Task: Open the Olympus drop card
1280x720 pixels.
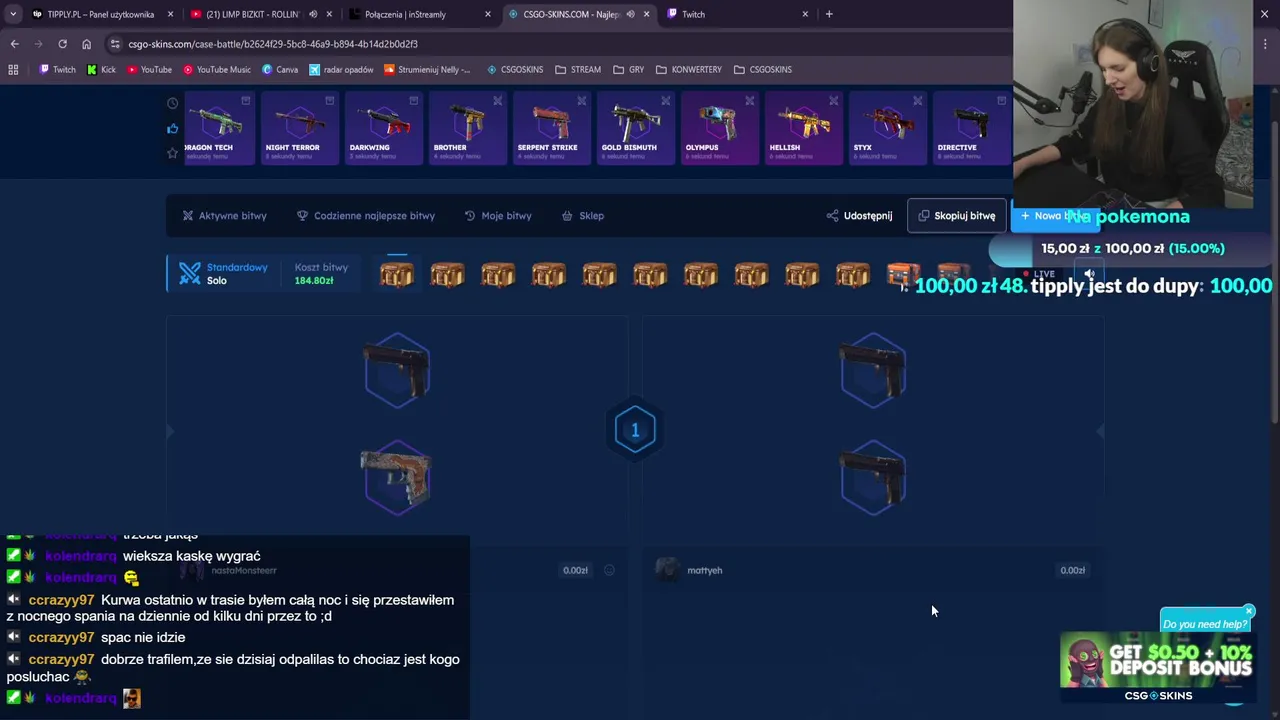Action: (x=719, y=128)
